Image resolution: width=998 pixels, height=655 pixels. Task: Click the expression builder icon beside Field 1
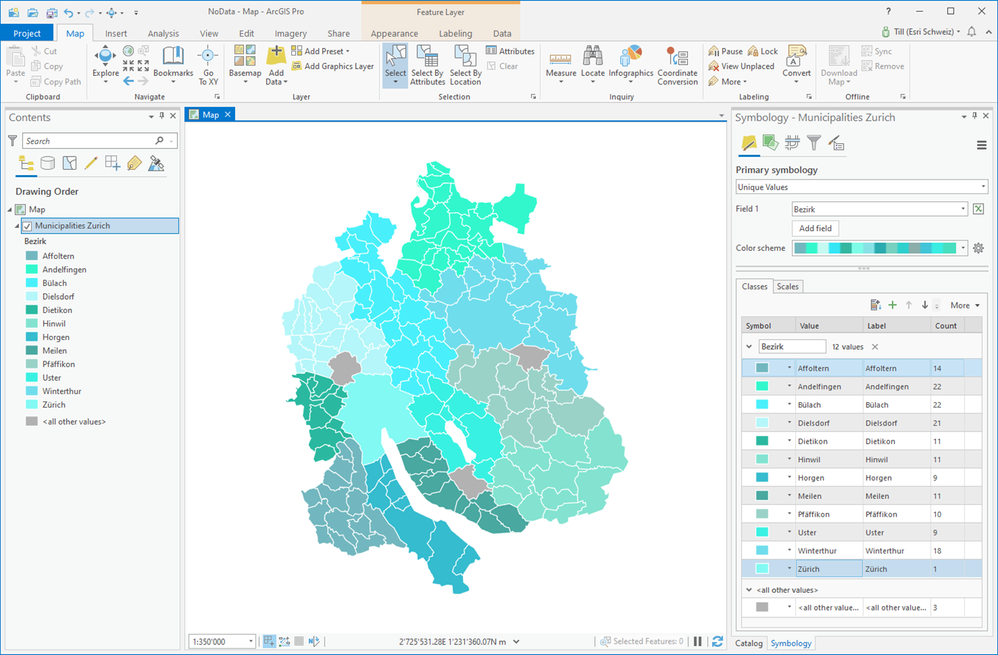tap(979, 209)
